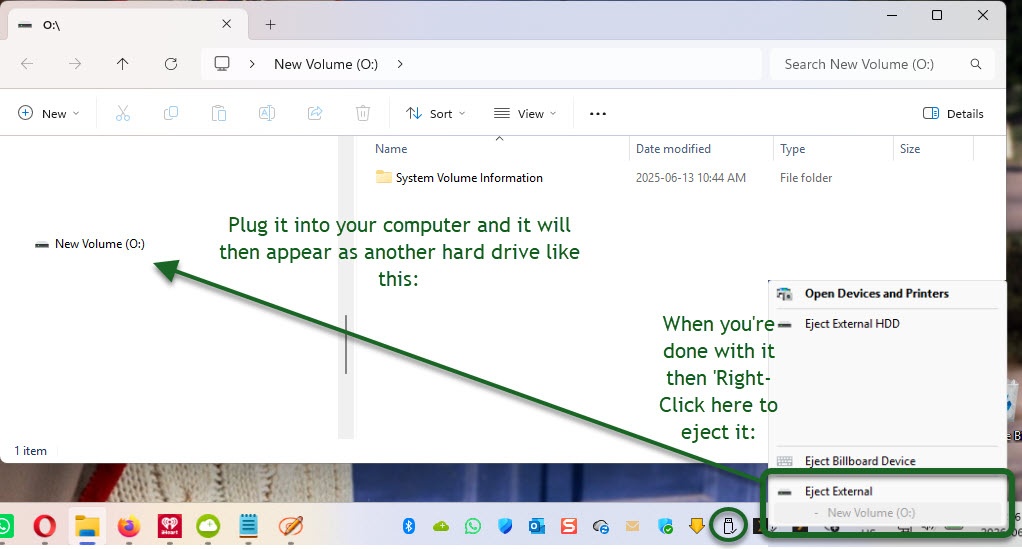Screen dimensions: 1022x549
Task: Click the Delete trash icon
Action: (x=363, y=113)
